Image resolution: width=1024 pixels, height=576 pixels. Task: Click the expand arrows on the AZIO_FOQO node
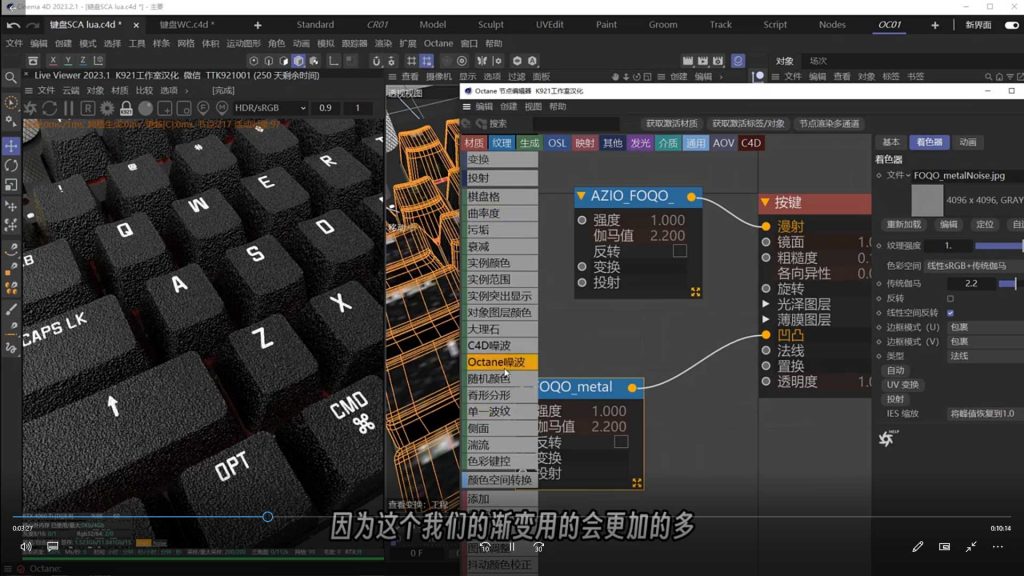click(695, 292)
